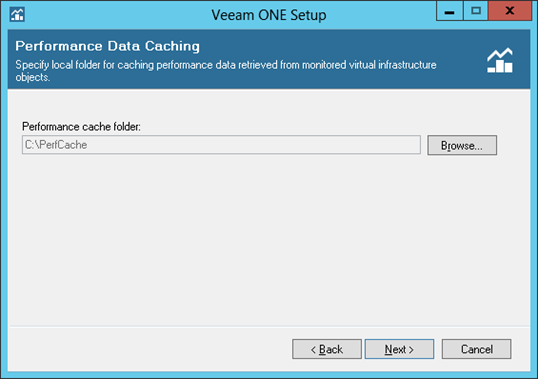Image resolution: width=538 pixels, height=379 pixels.
Task: Click the C:\PerfCache path text
Action: point(56,145)
